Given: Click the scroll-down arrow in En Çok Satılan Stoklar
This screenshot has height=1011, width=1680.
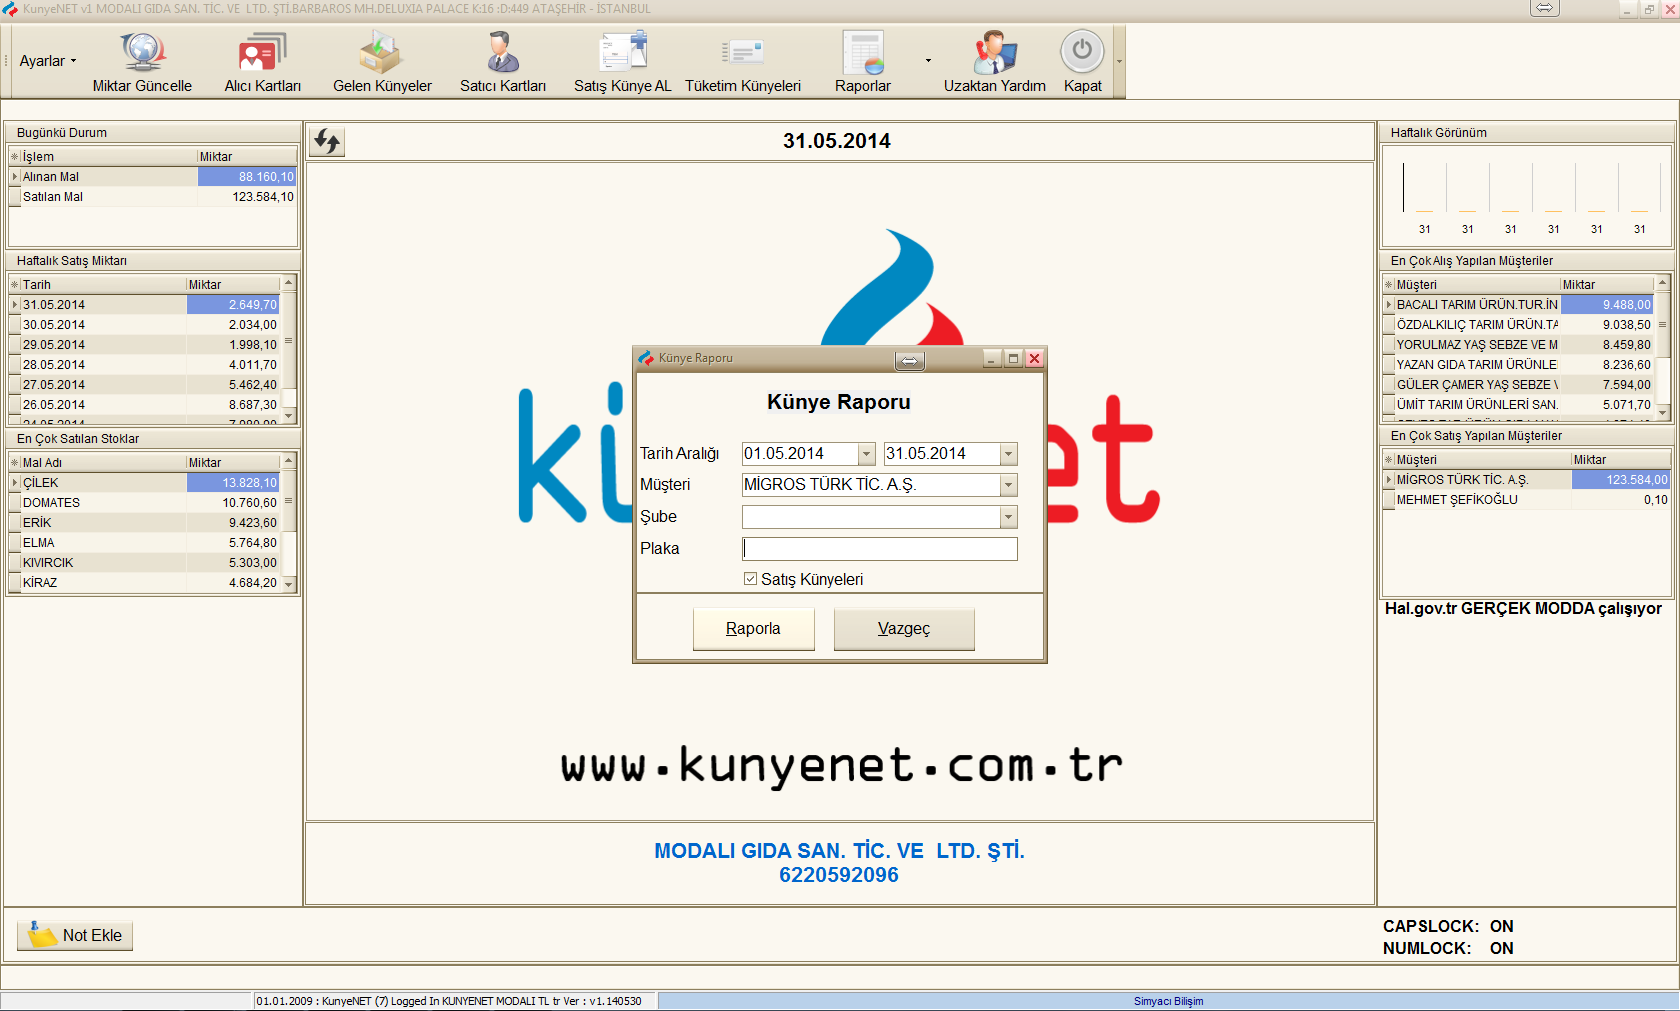Looking at the screenshot, I should pos(289,584).
